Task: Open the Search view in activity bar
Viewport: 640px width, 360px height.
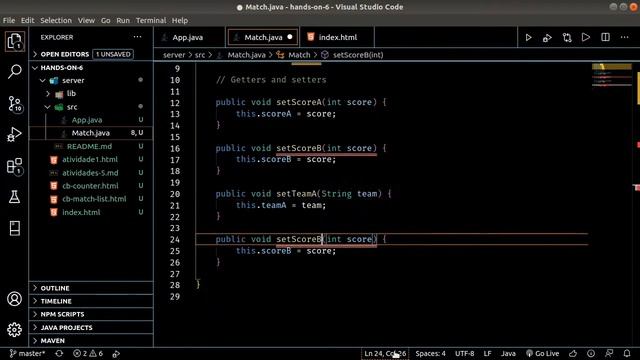Action: point(15,71)
